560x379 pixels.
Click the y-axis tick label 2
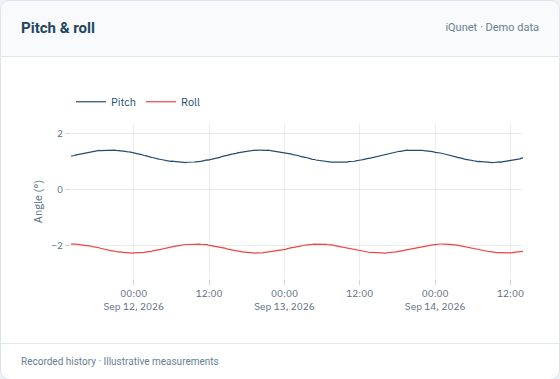click(60, 134)
